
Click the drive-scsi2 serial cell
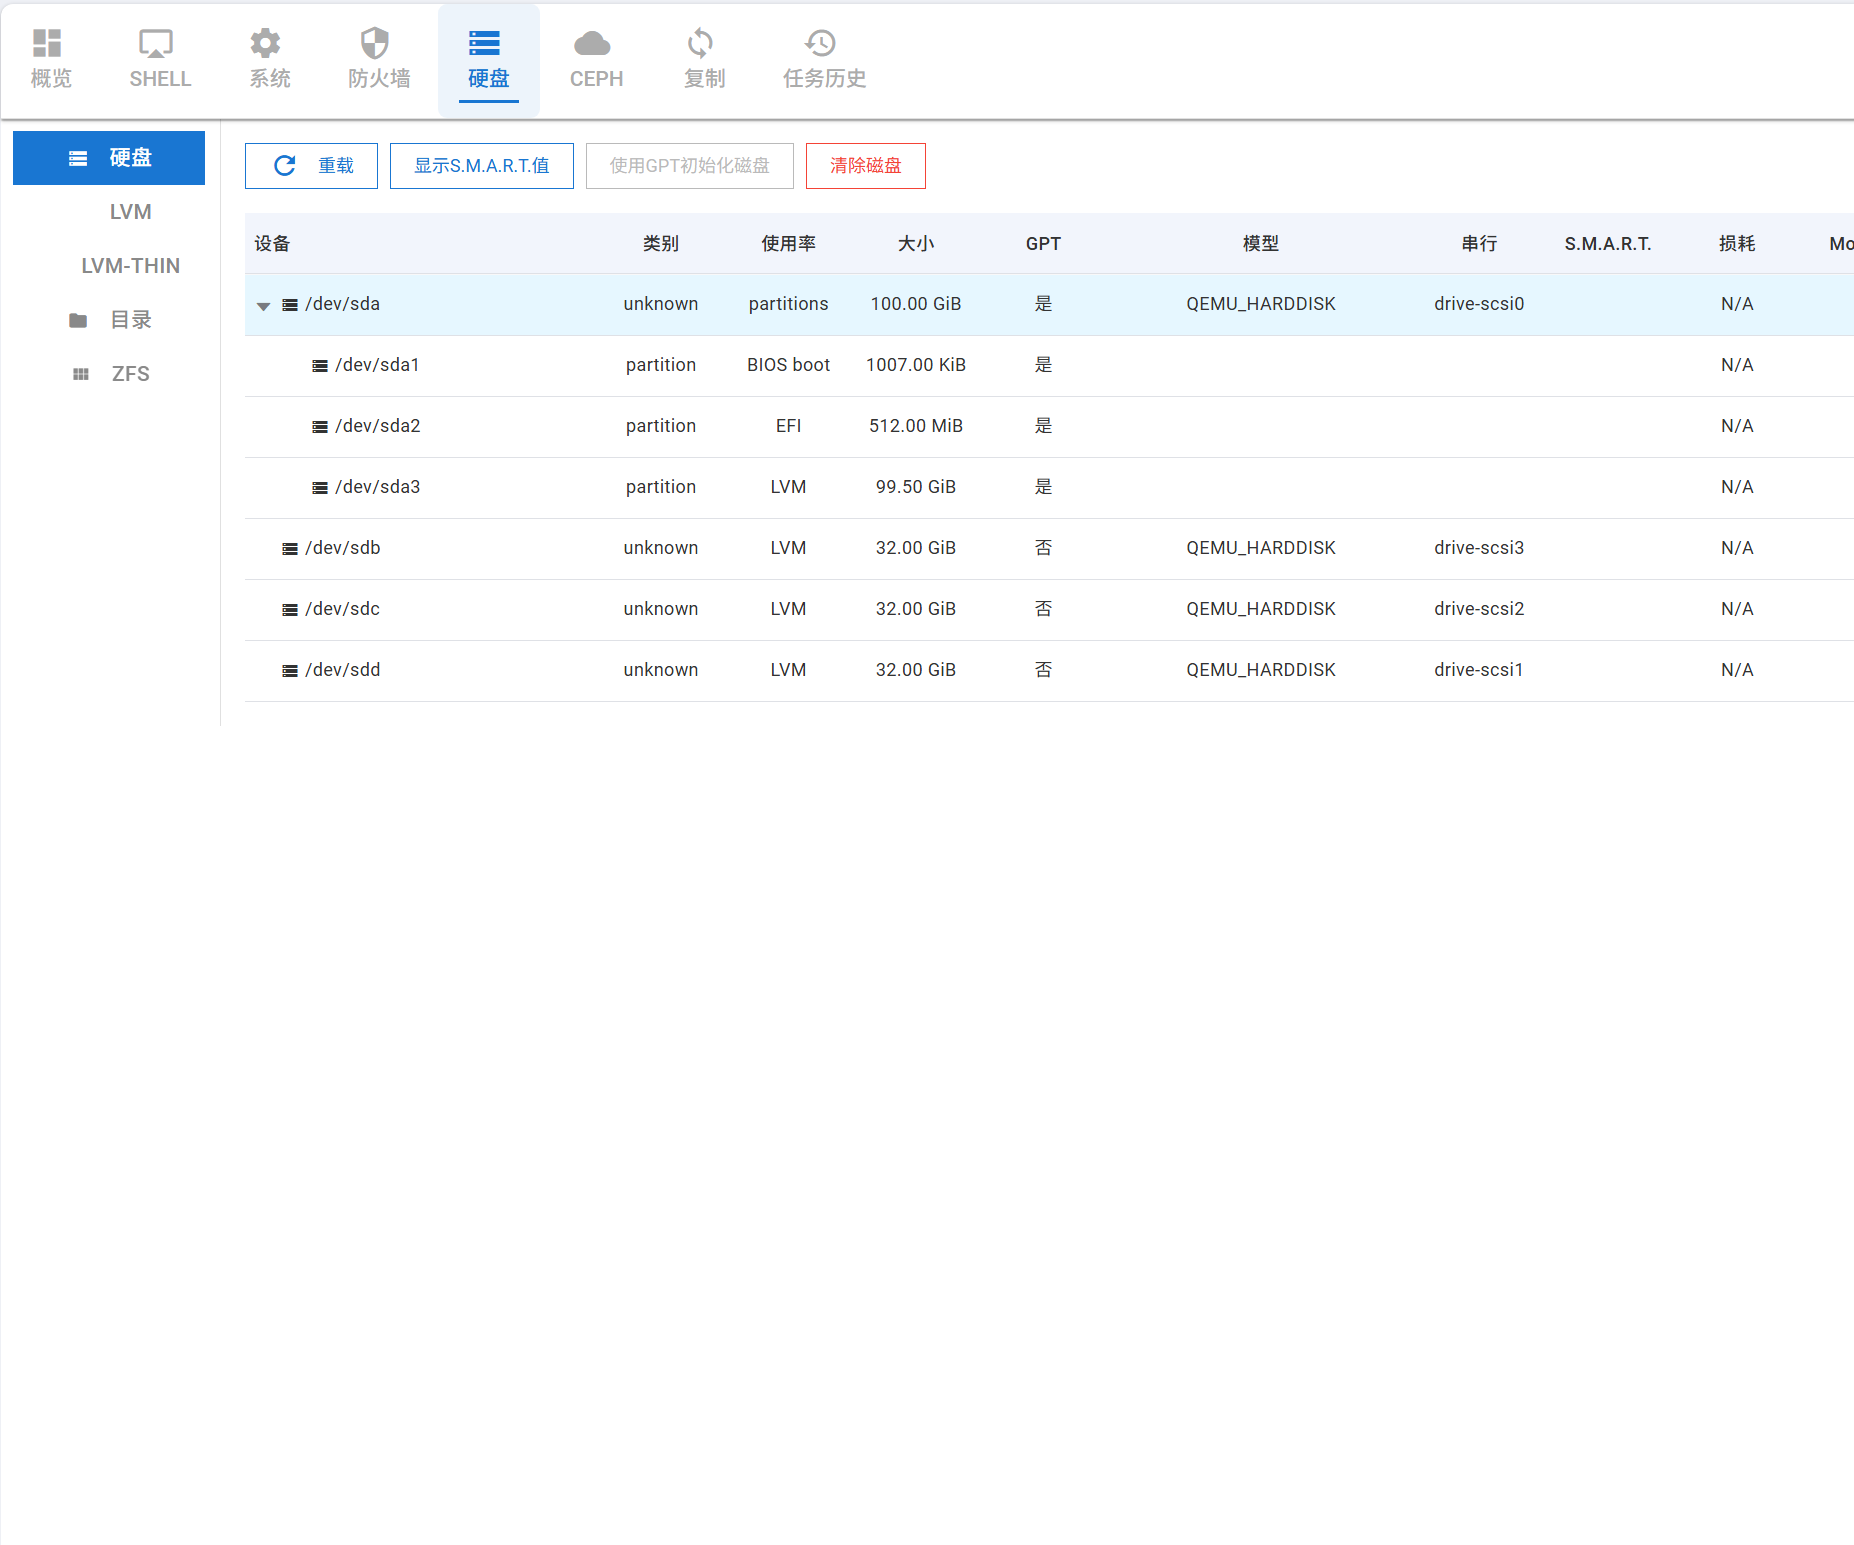pyautogui.click(x=1479, y=609)
